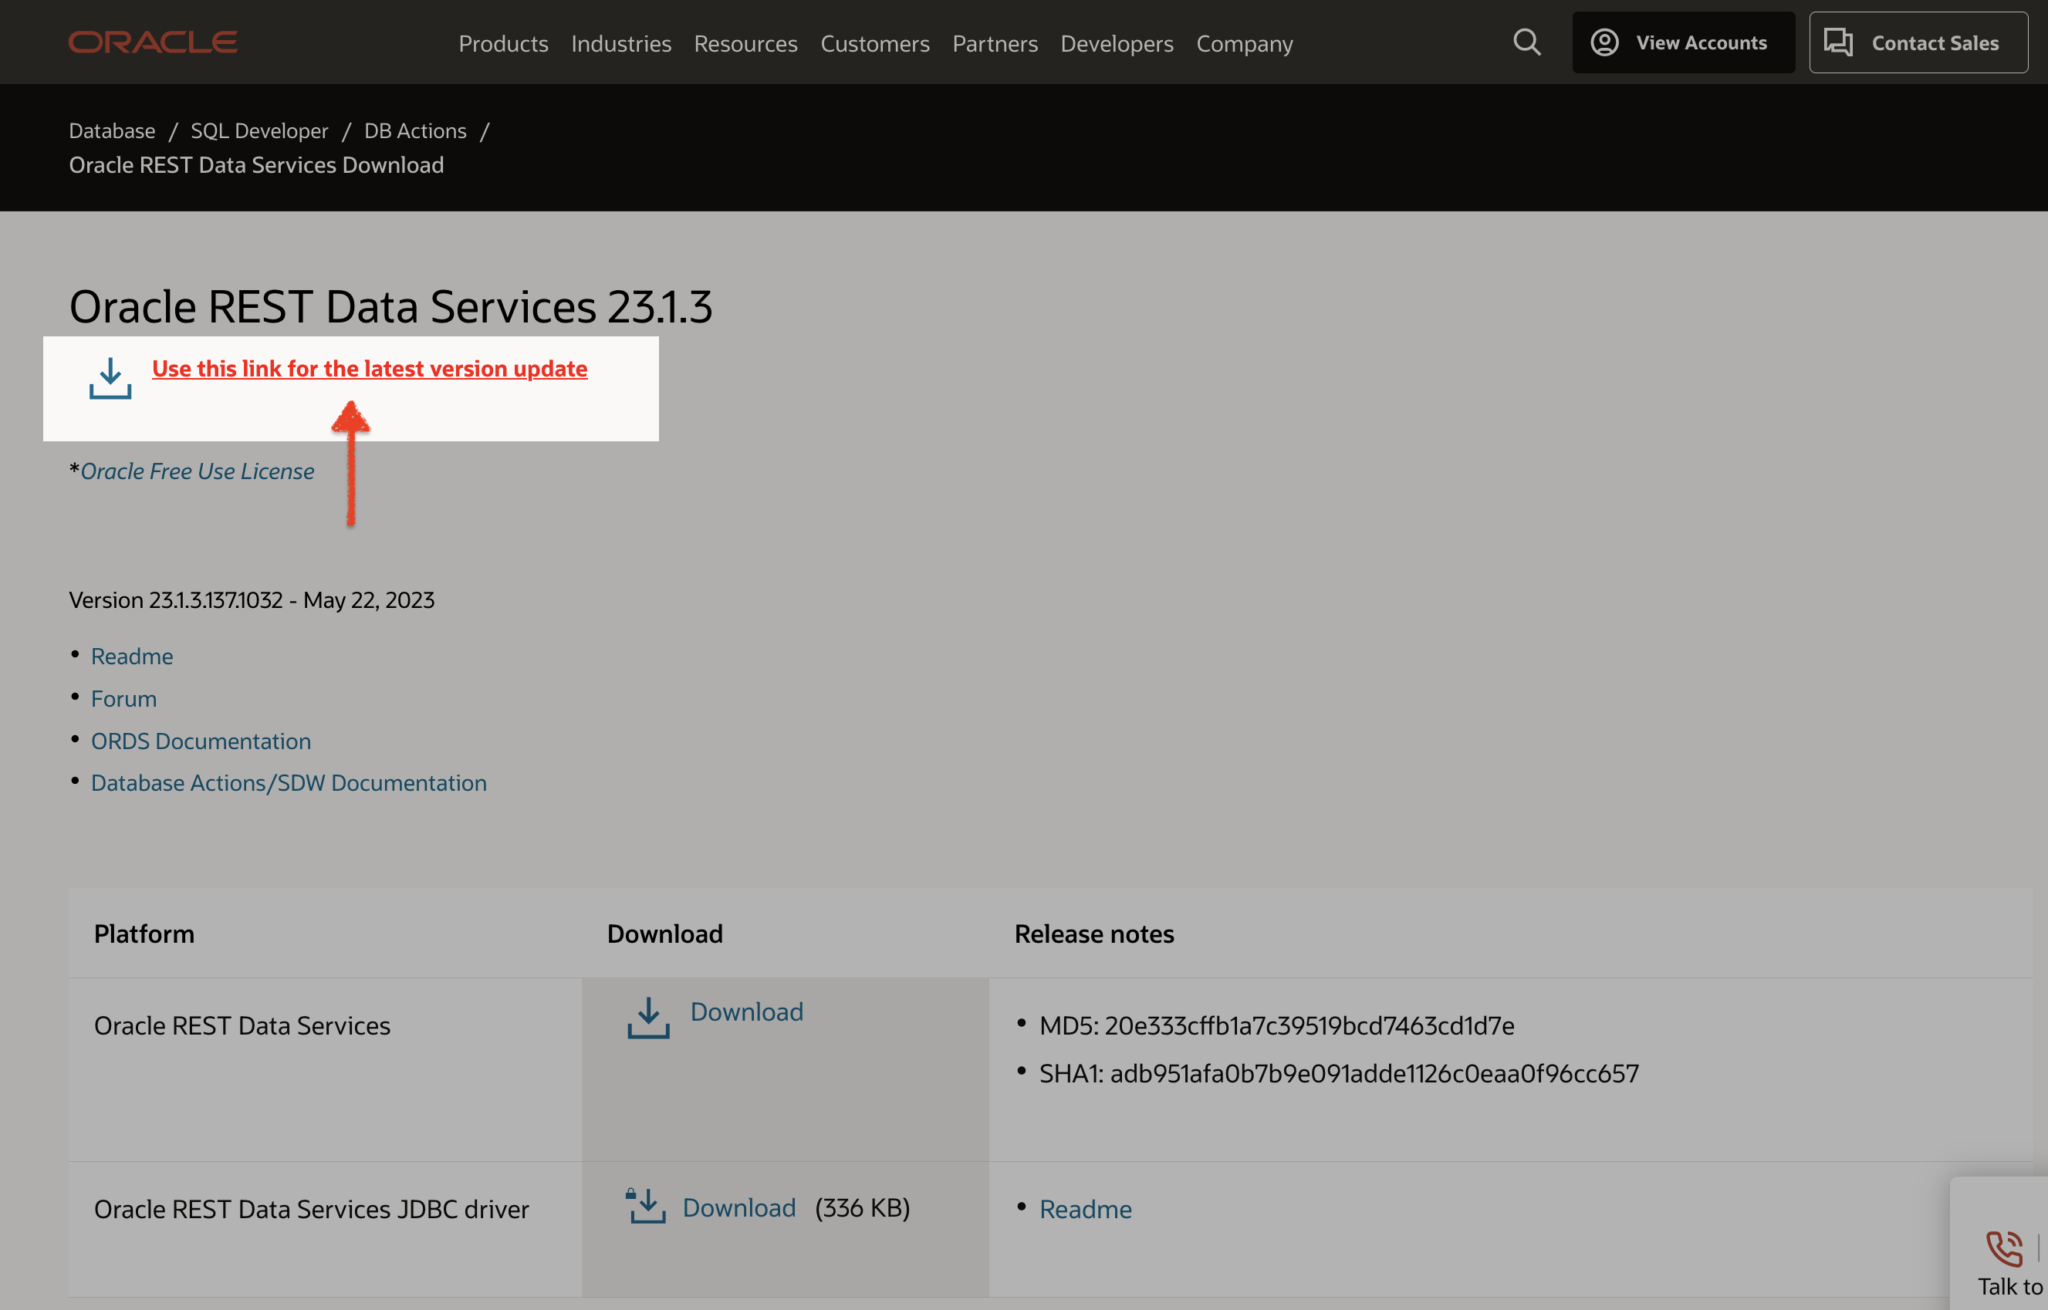Click the View Accounts profile icon
The height and width of the screenshot is (1310, 2048).
1604,42
